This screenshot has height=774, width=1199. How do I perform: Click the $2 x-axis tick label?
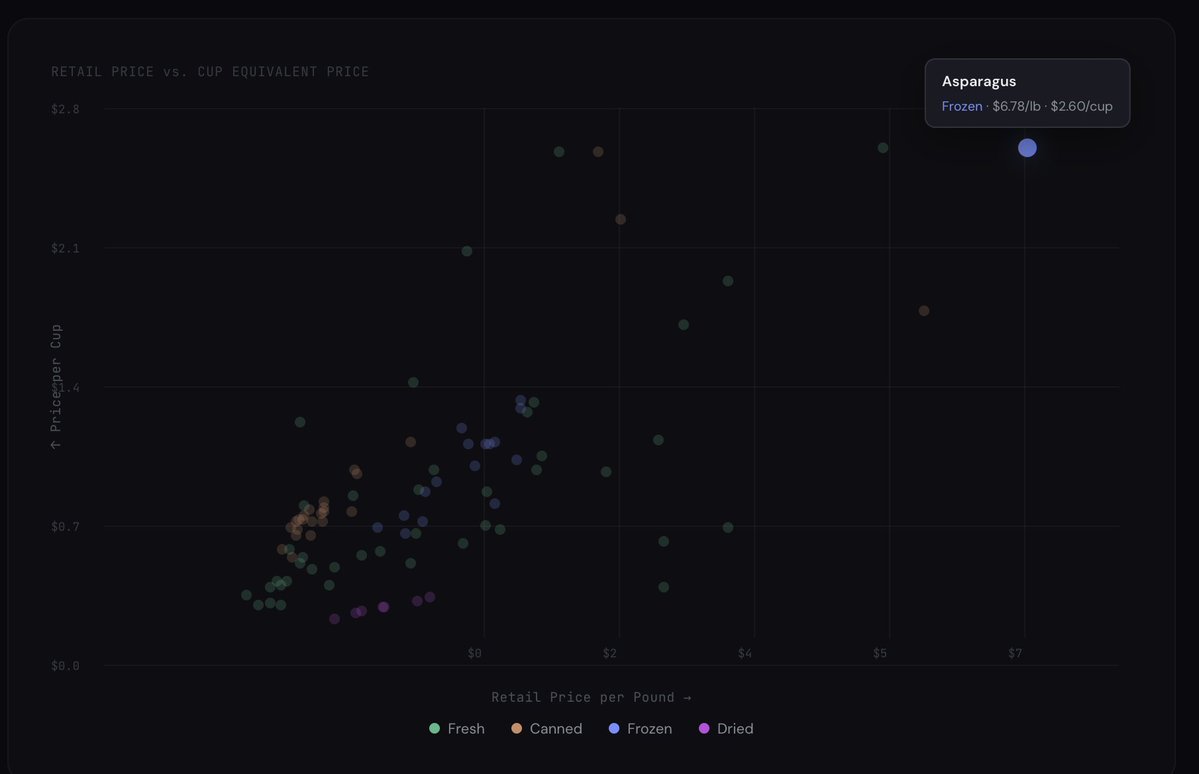pyautogui.click(x=609, y=653)
